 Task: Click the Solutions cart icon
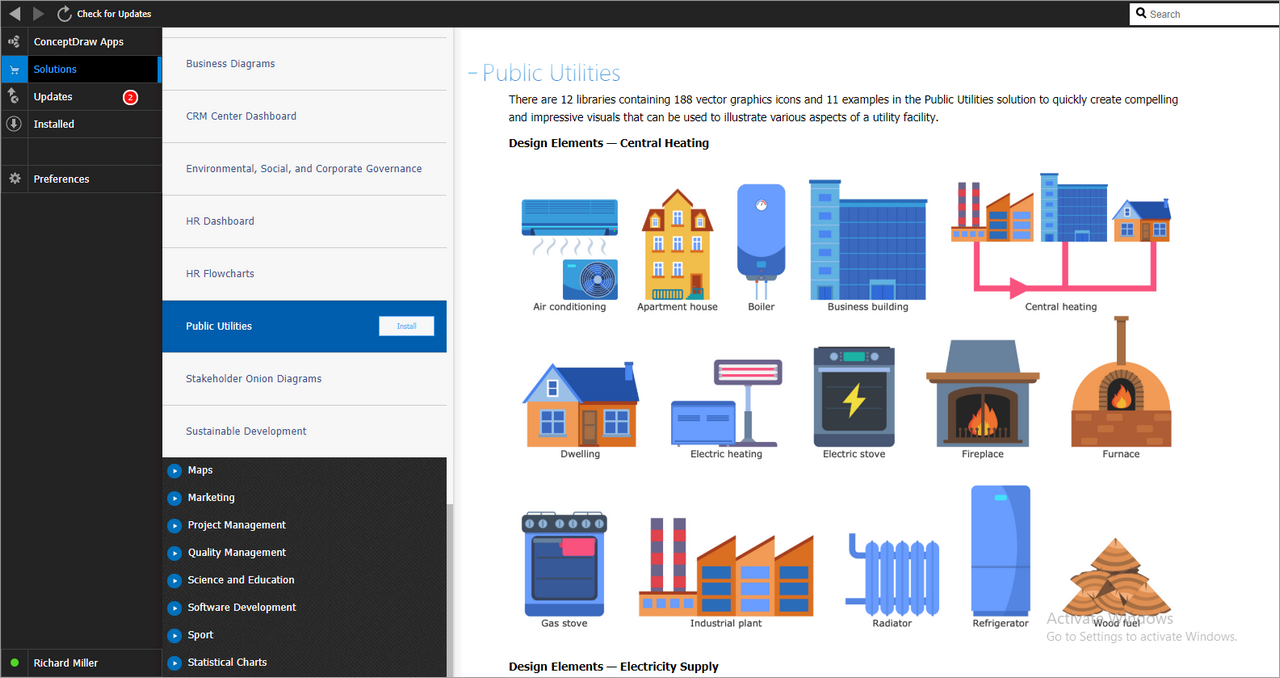[14, 70]
